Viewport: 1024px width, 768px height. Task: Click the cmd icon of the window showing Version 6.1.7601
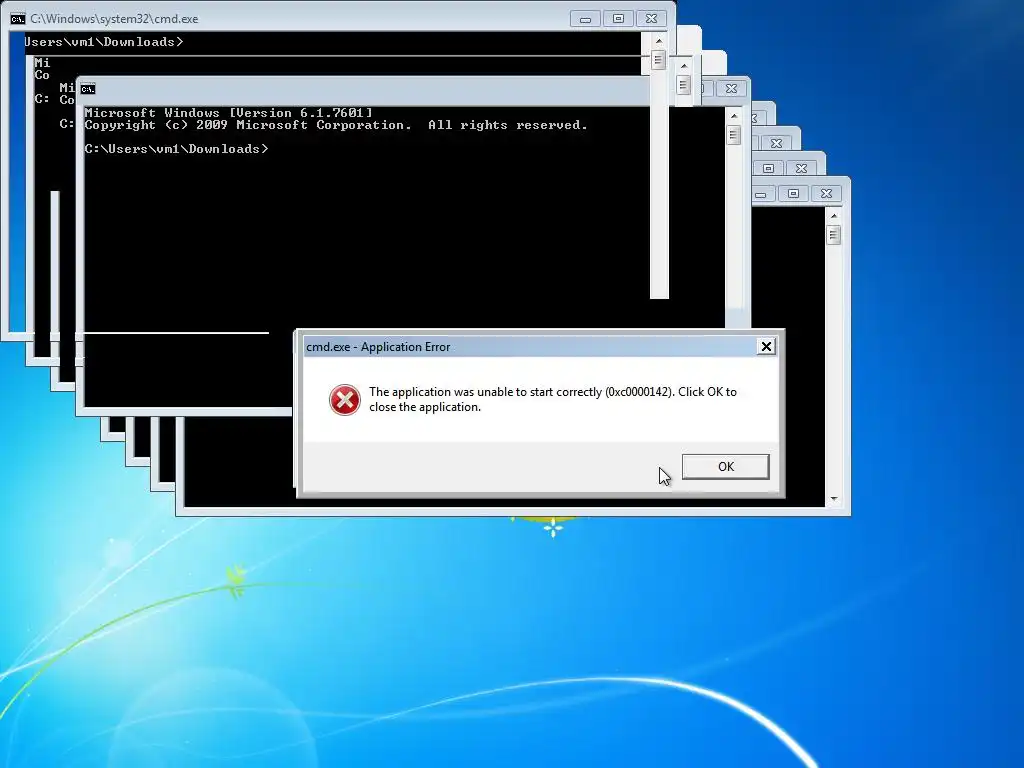click(88, 89)
